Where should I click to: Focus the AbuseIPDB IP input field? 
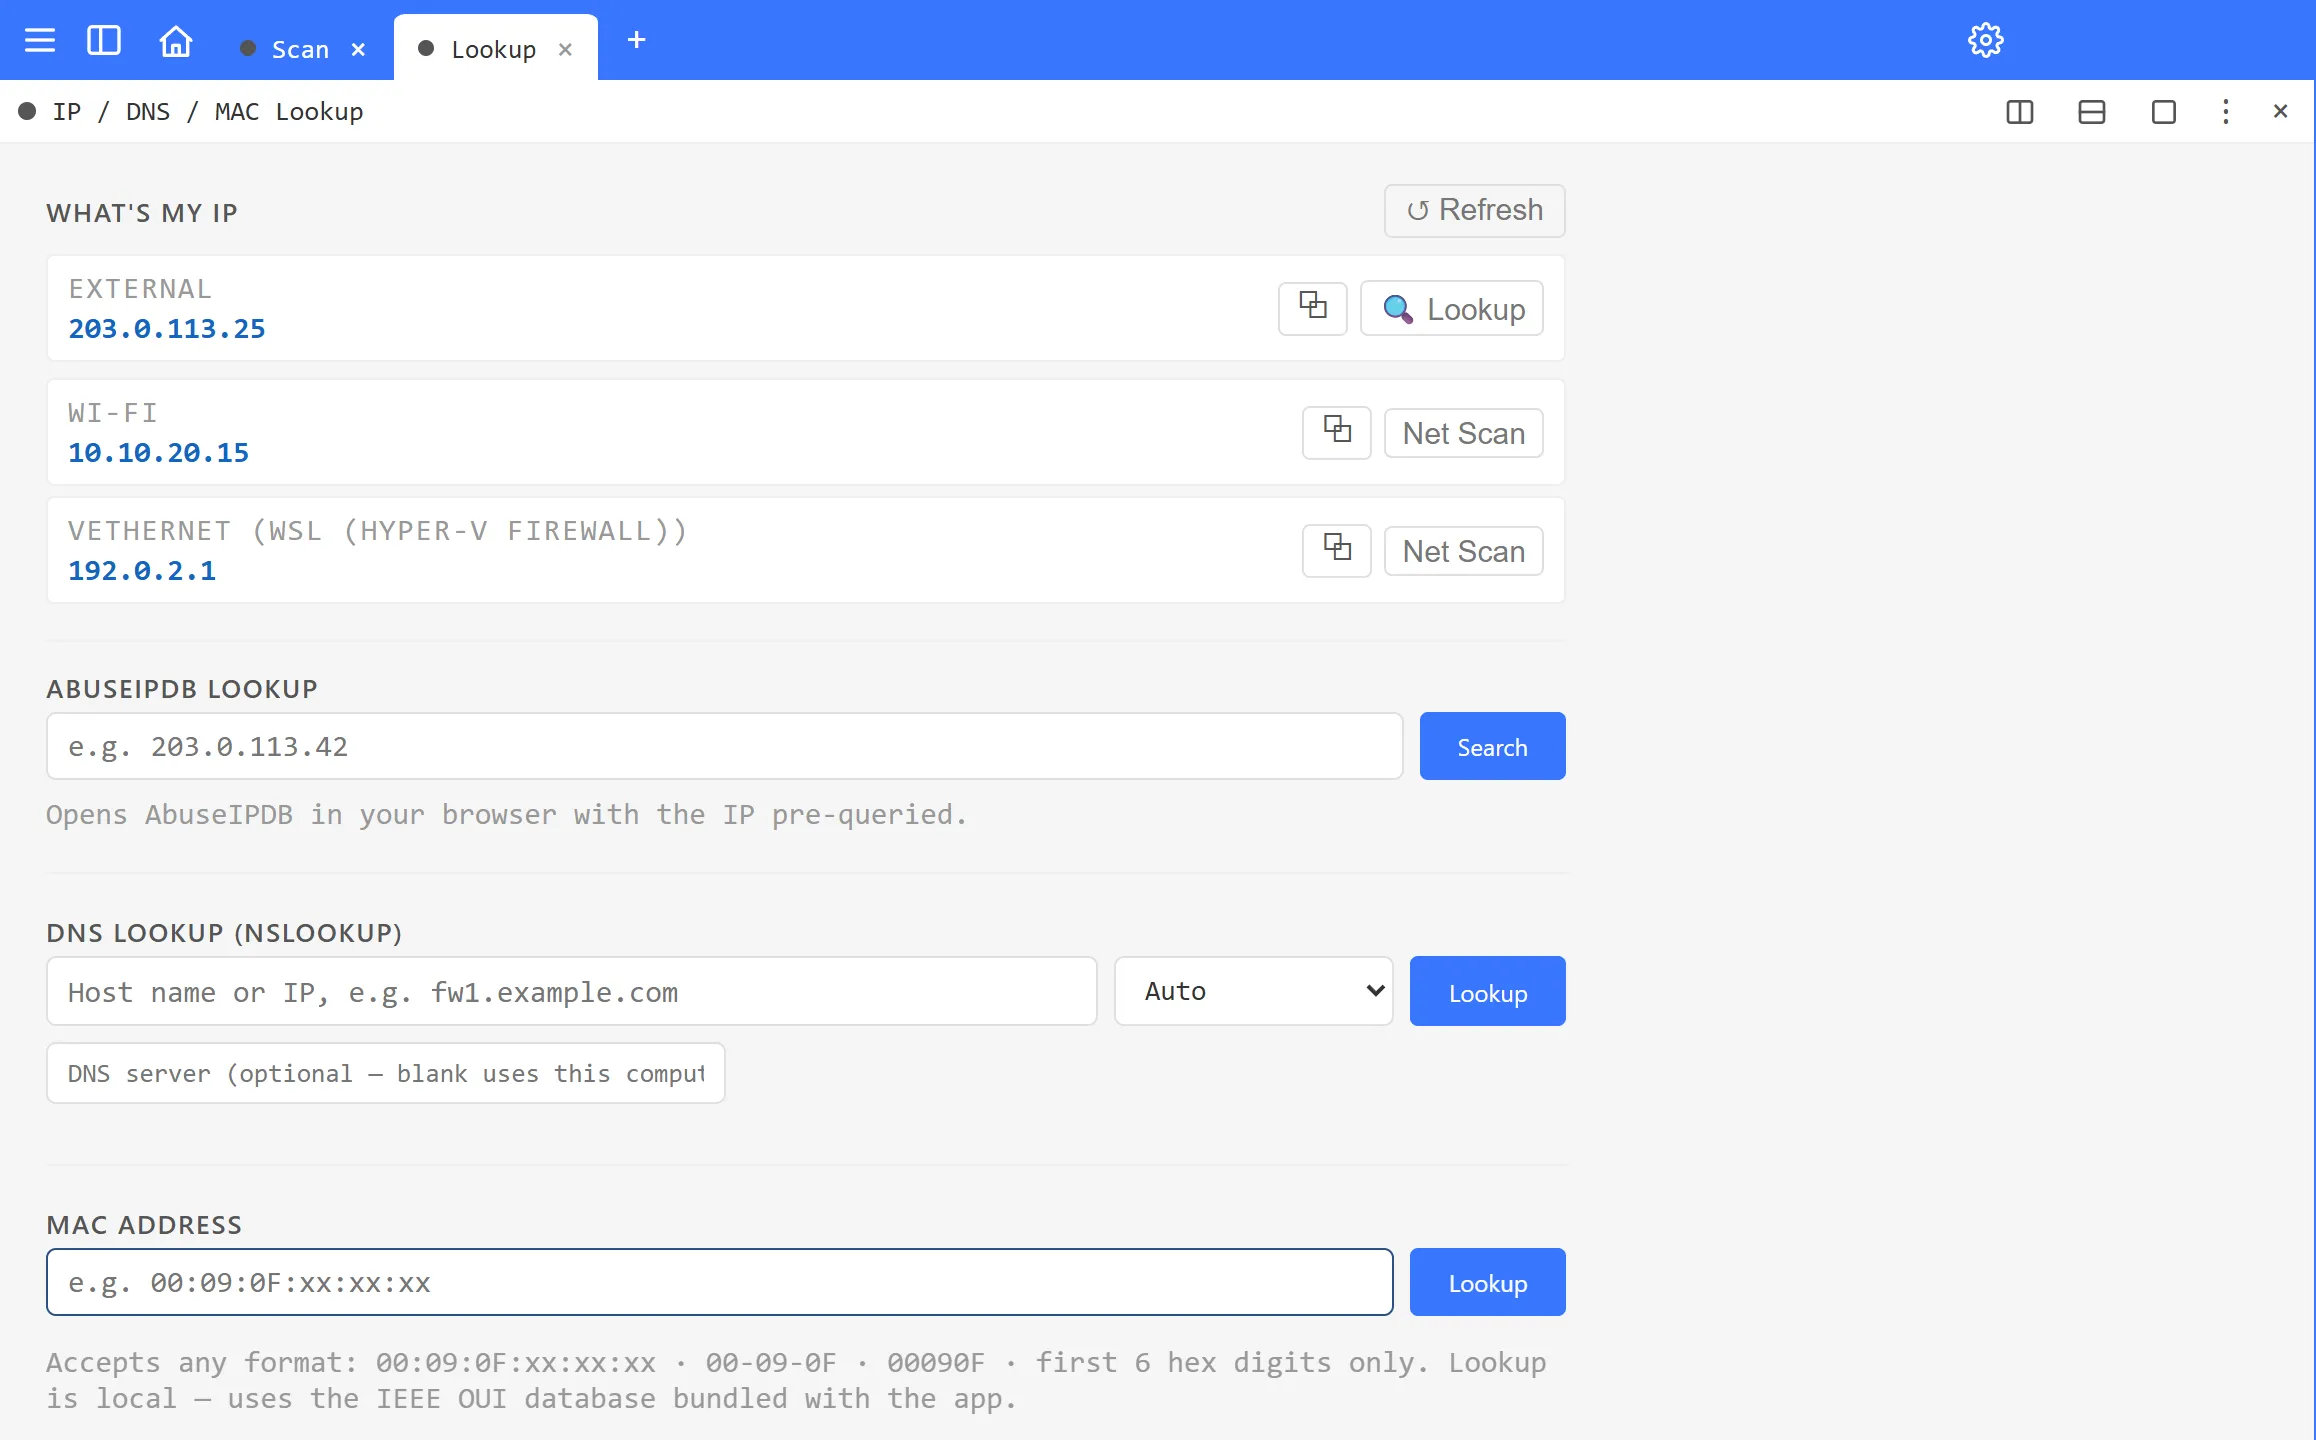coord(725,747)
